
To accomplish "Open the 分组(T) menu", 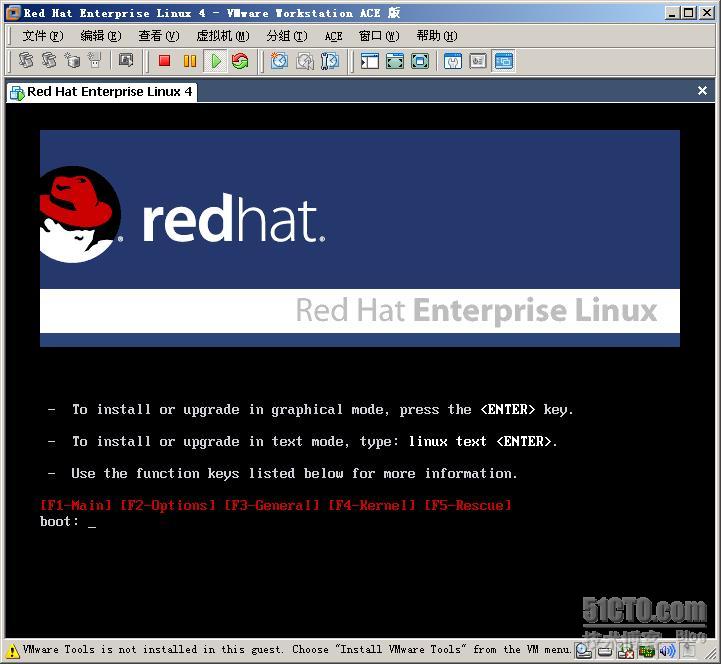I will (x=286, y=36).
